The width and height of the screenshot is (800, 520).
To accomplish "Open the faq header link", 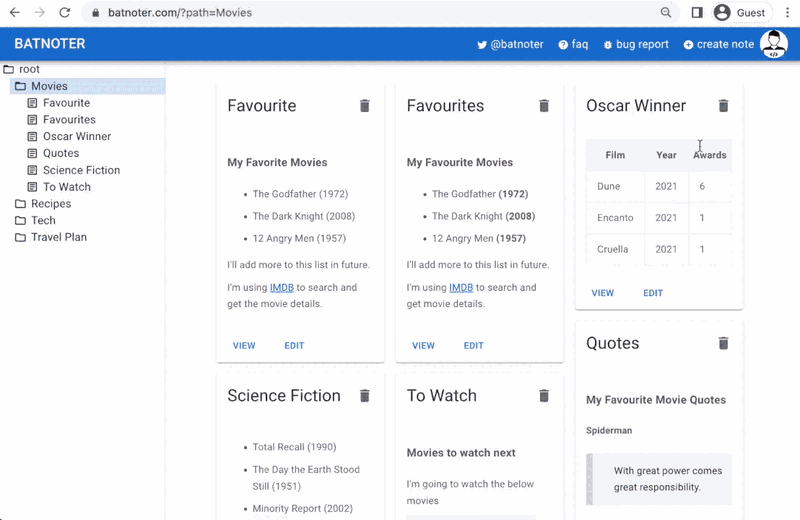I will (573, 44).
